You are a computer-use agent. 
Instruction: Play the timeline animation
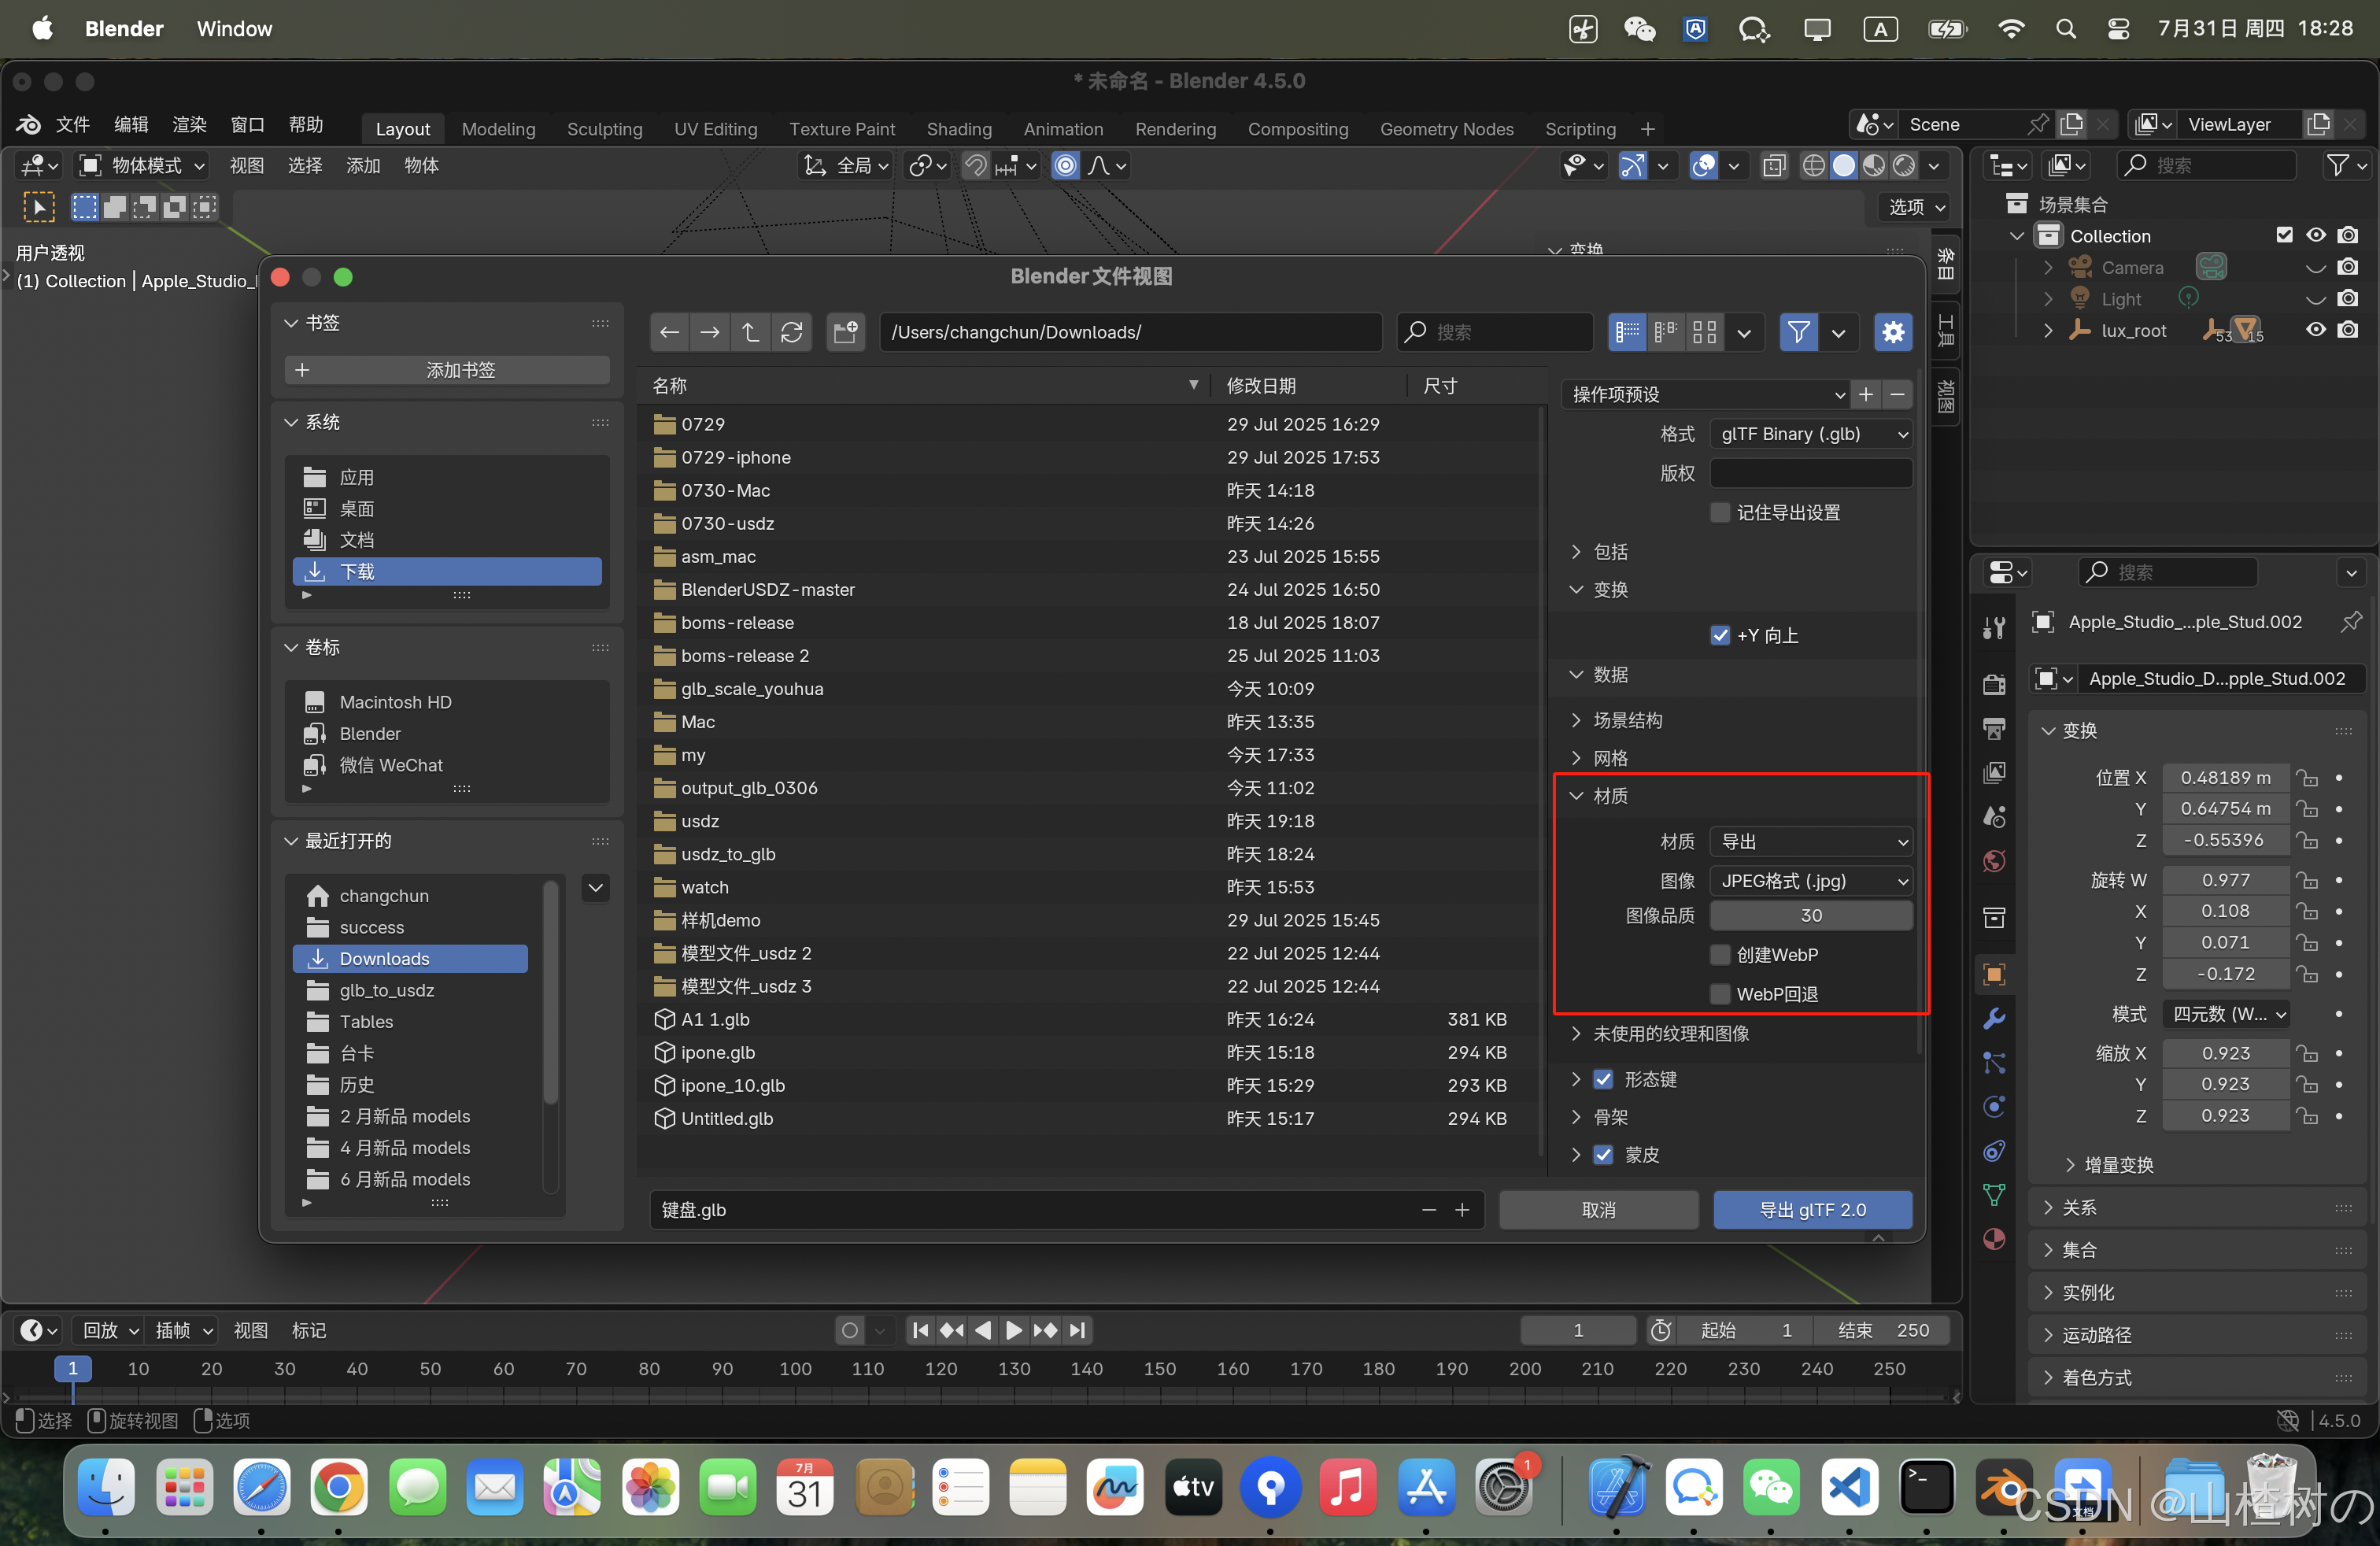point(1013,1330)
